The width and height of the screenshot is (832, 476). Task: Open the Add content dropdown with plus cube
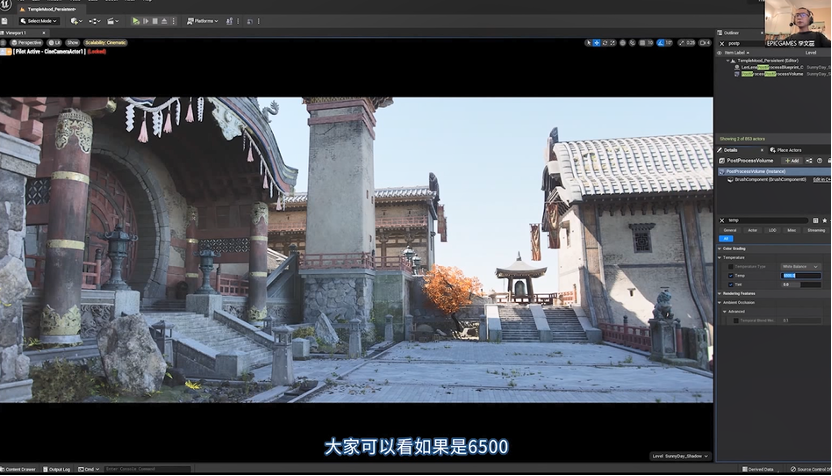click(76, 21)
